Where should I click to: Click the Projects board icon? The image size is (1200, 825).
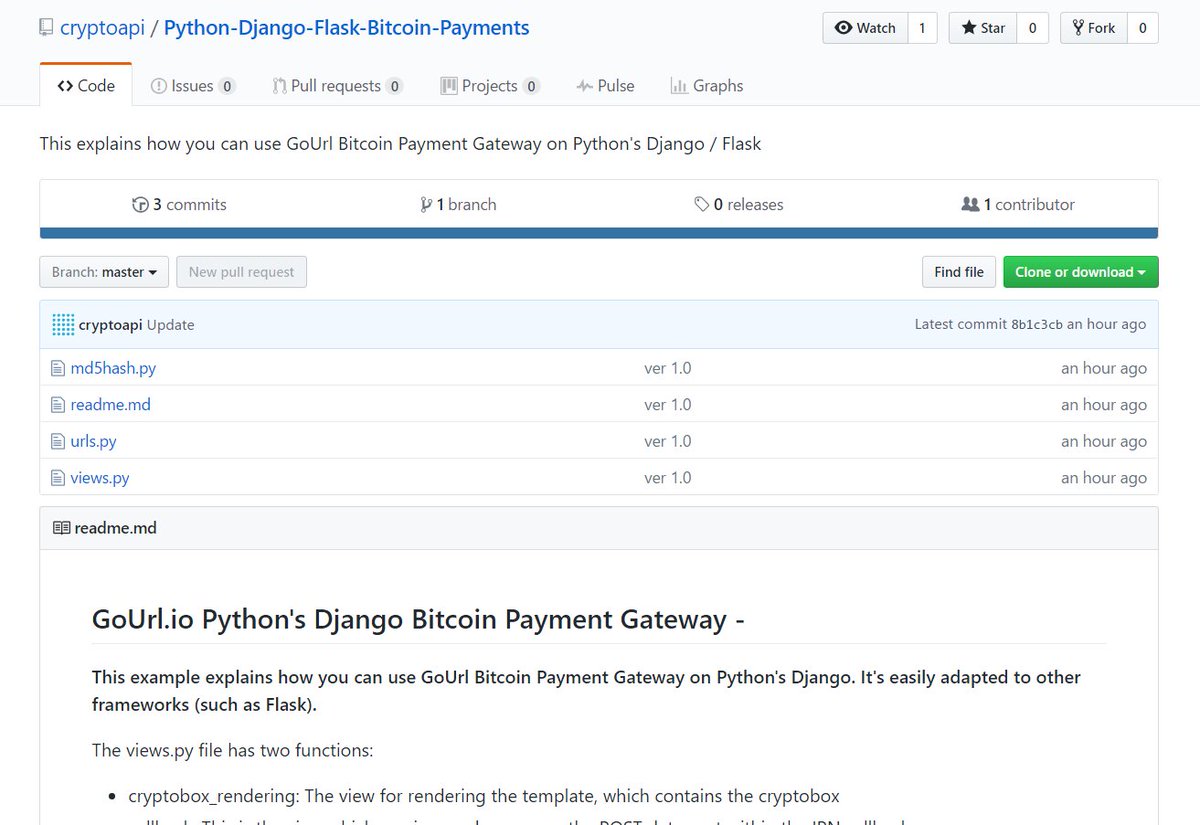pos(449,86)
